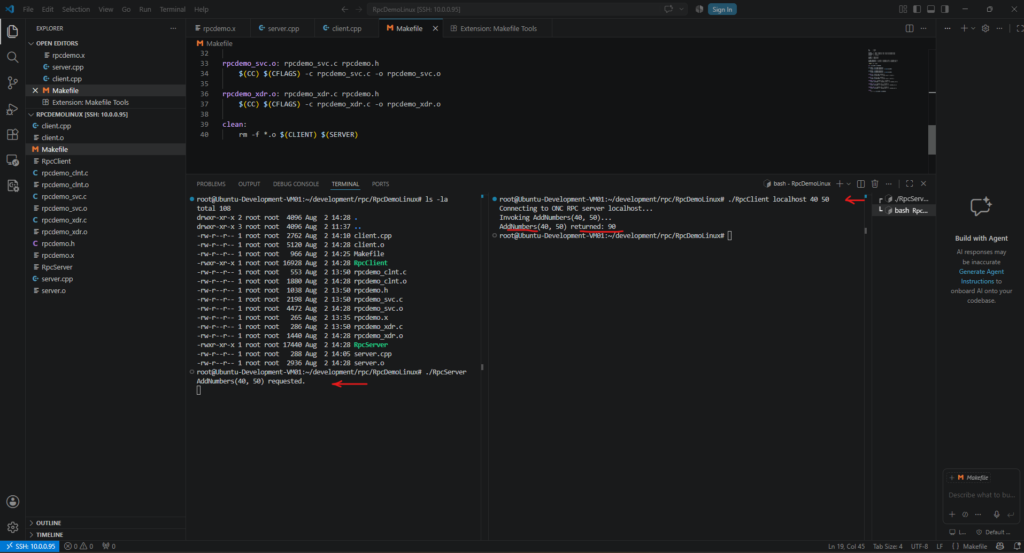Switch to the server.cpp editor tab
The image size is (1024, 553).
(280, 29)
